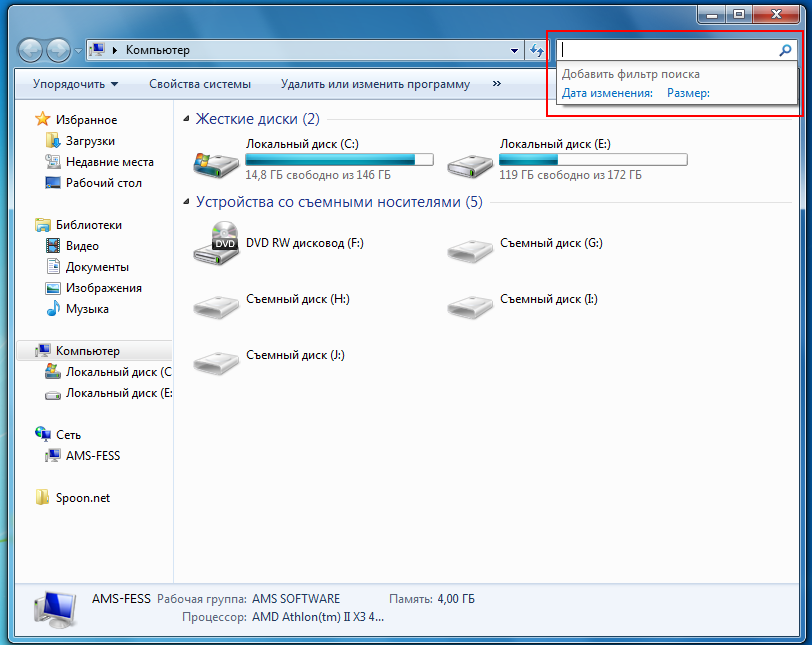Select the Локальный диск (E:) drive icon

[x=470, y=166]
